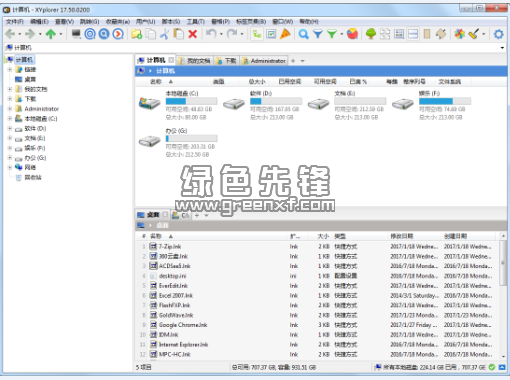Image resolution: width=510 pixels, height=380 pixels.
Task: Switch to the 我的文档 tab
Action: pyautogui.click(x=195, y=61)
